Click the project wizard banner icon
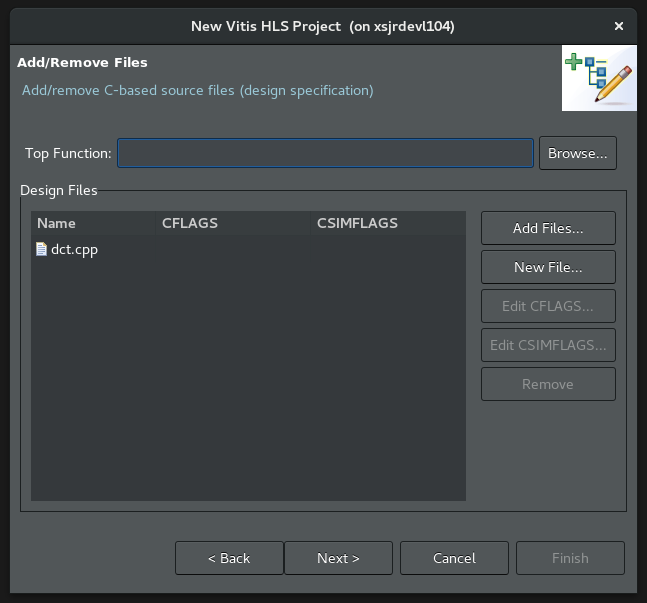647x603 pixels. tap(599, 79)
